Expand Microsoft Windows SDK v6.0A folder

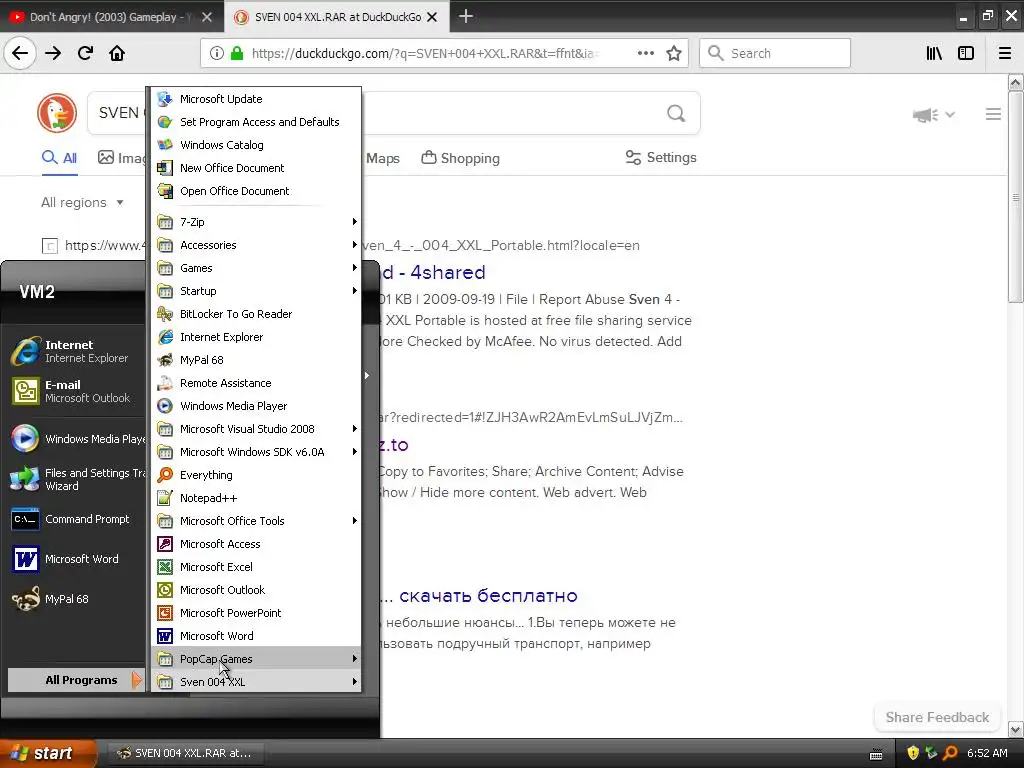click(x=256, y=452)
